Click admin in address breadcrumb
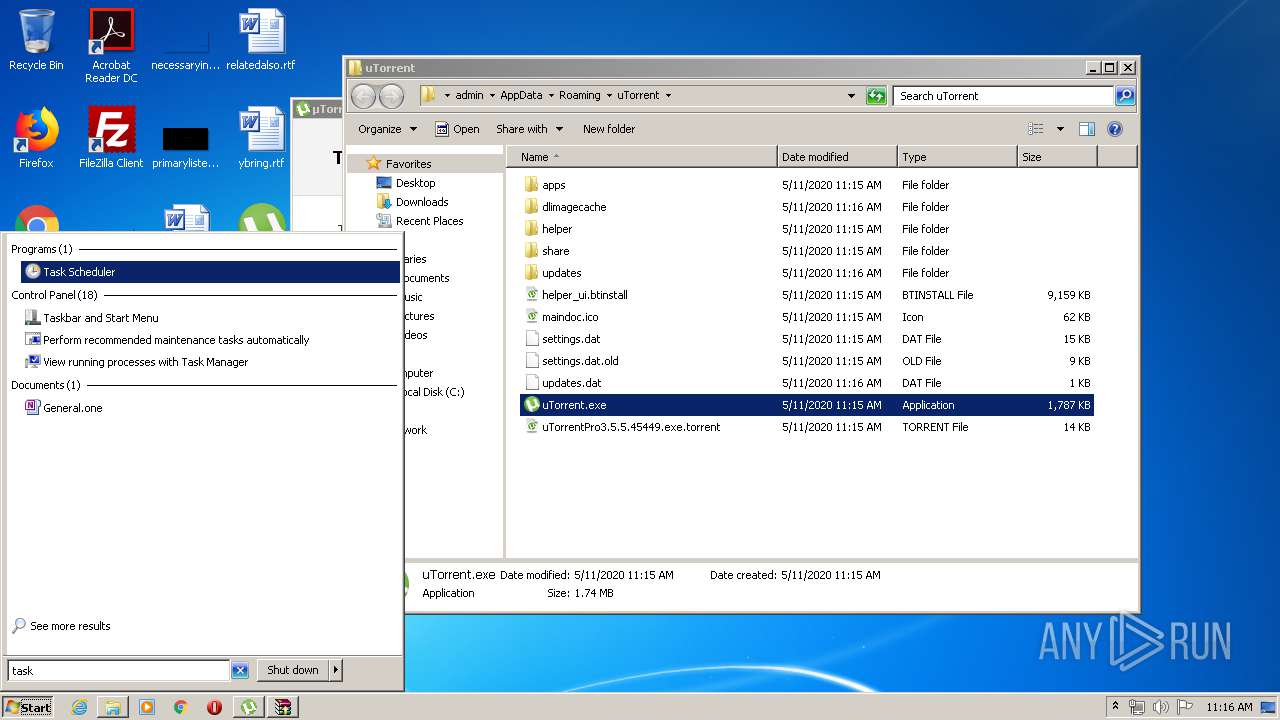This screenshot has height=720, width=1280. tap(469, 96)
